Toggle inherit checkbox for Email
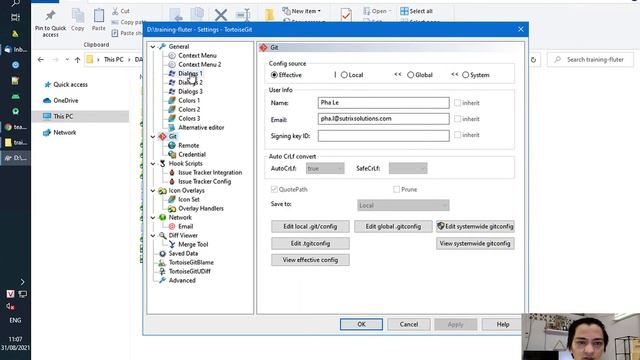The image size is (640, 360). coord(458,119)
